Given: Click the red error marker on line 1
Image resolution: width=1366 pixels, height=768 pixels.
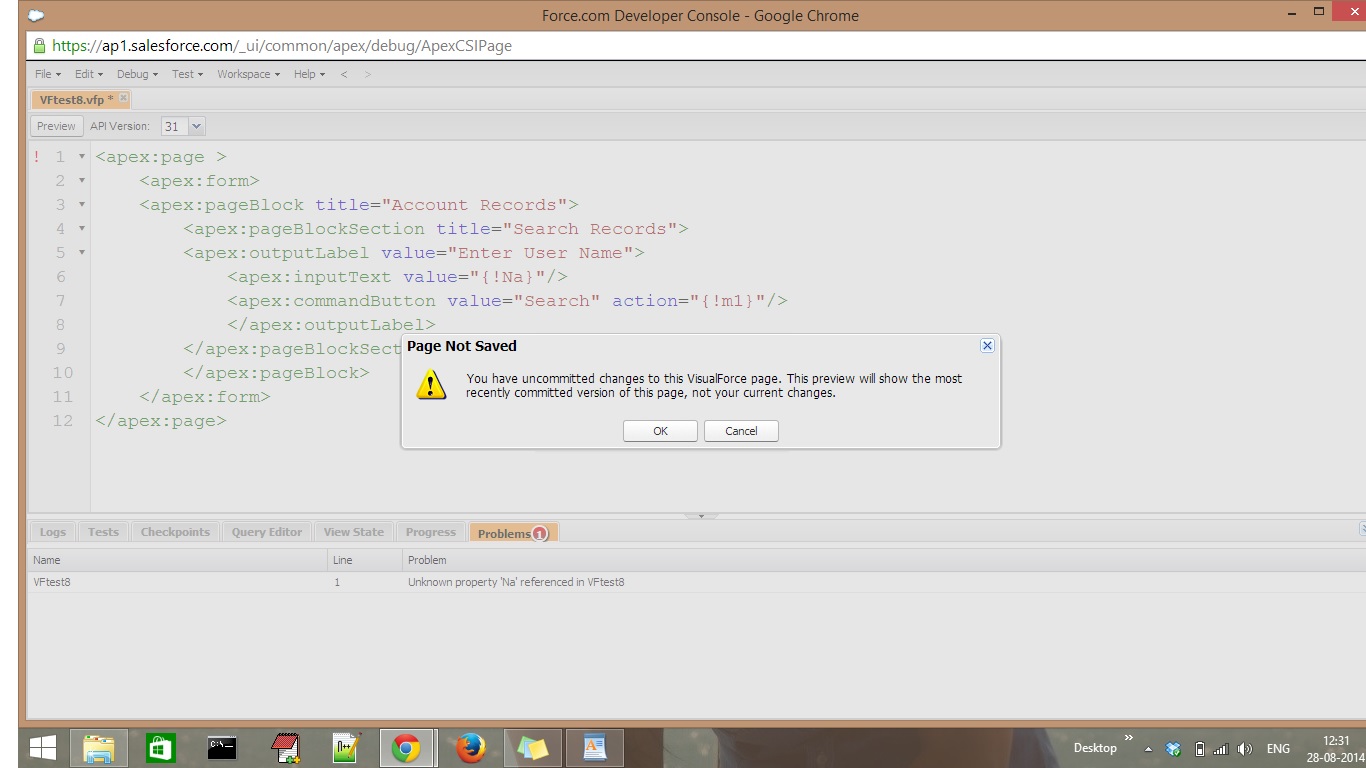Looking at the screenshot, I should pos(37,157).
